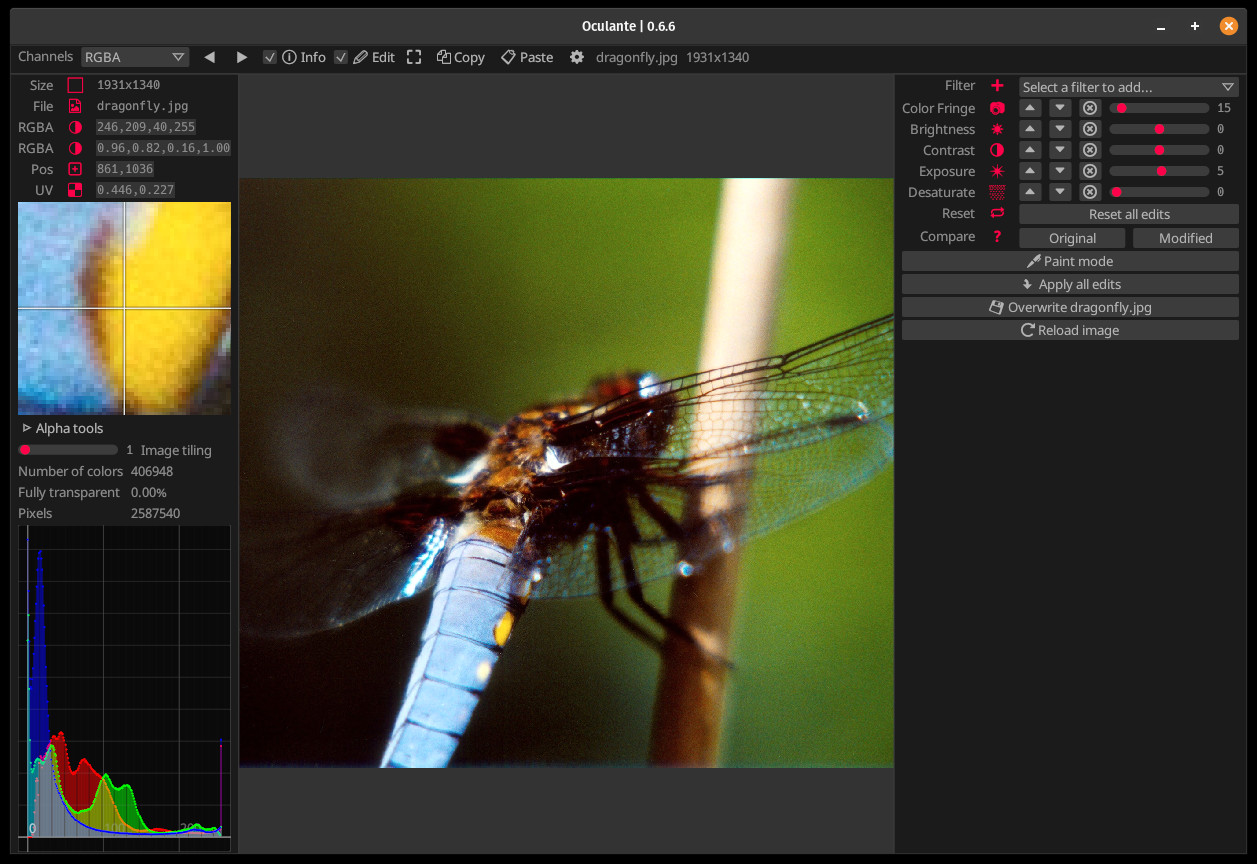Go to previous image with left arrow
1257x864 pixels.
[209, 57]
